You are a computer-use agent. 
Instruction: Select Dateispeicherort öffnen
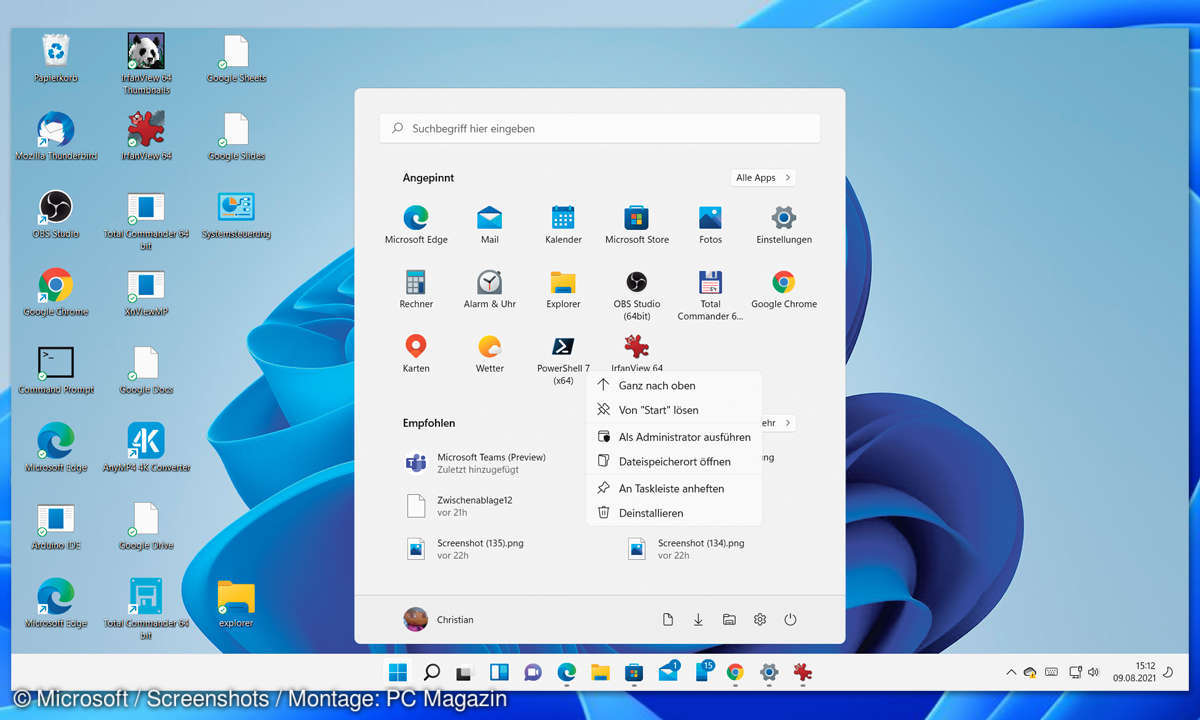click(x=674, y=462)
